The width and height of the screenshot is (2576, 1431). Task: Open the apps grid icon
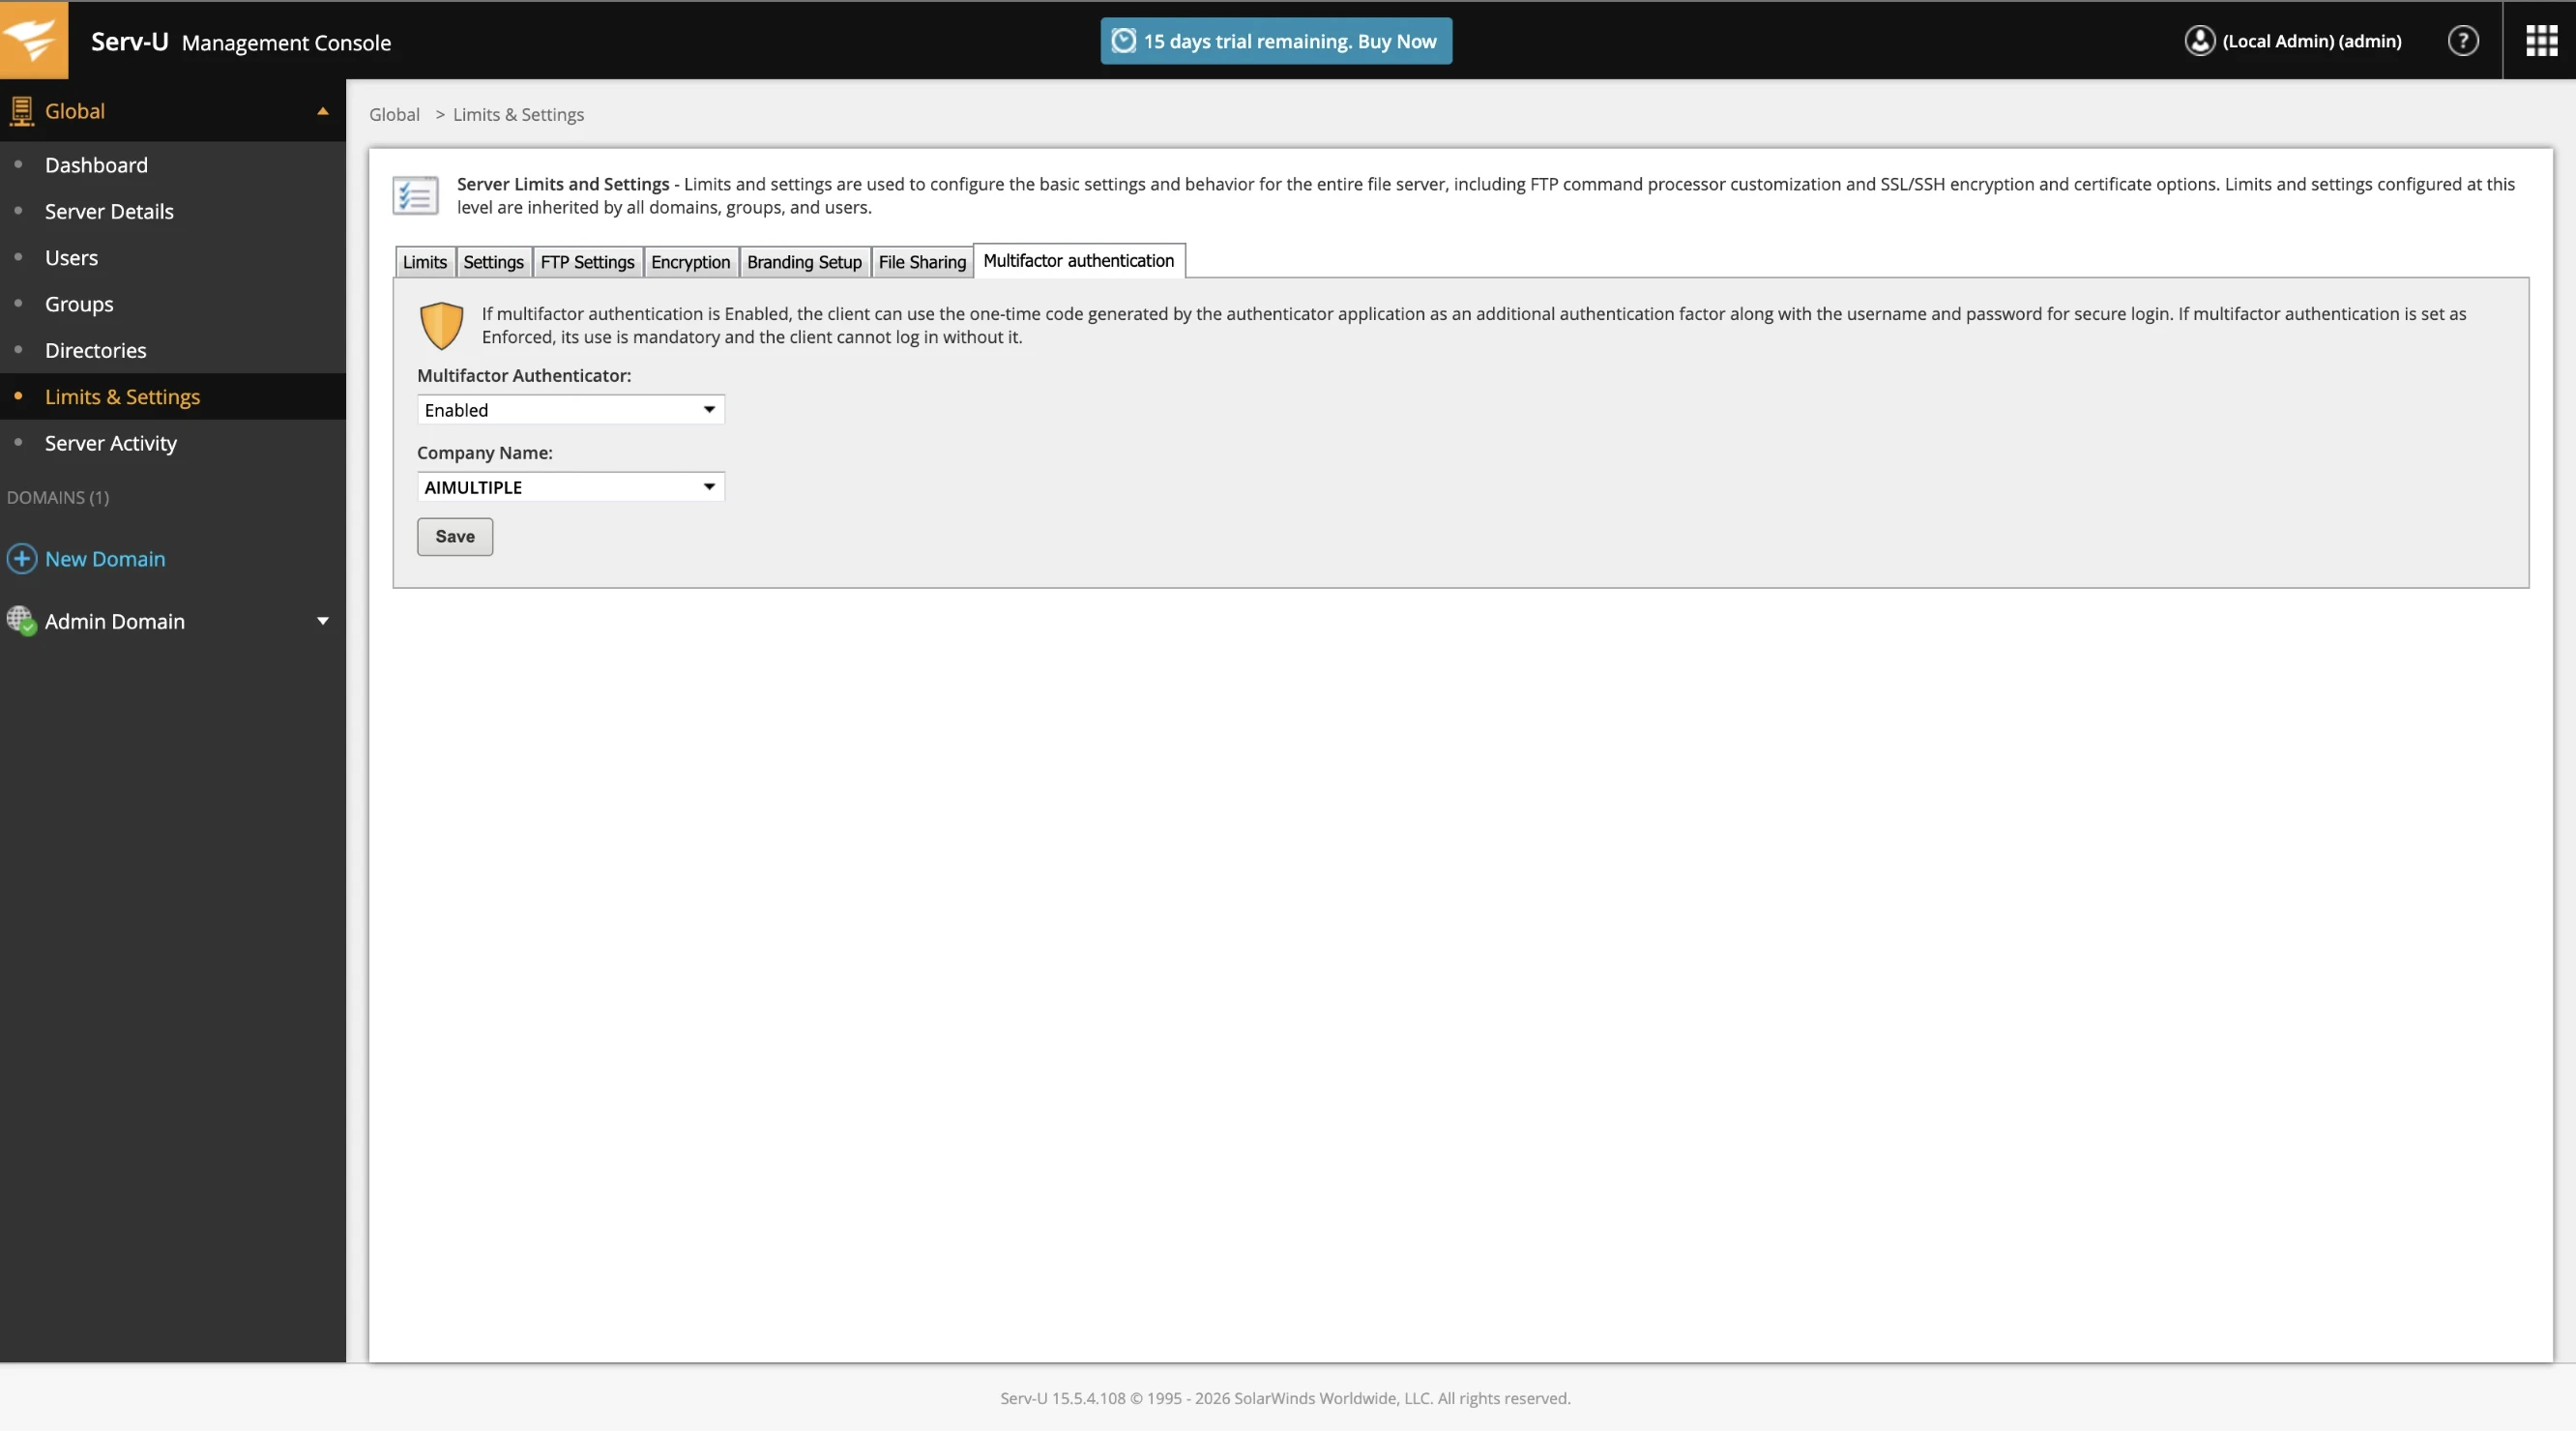2541,41
